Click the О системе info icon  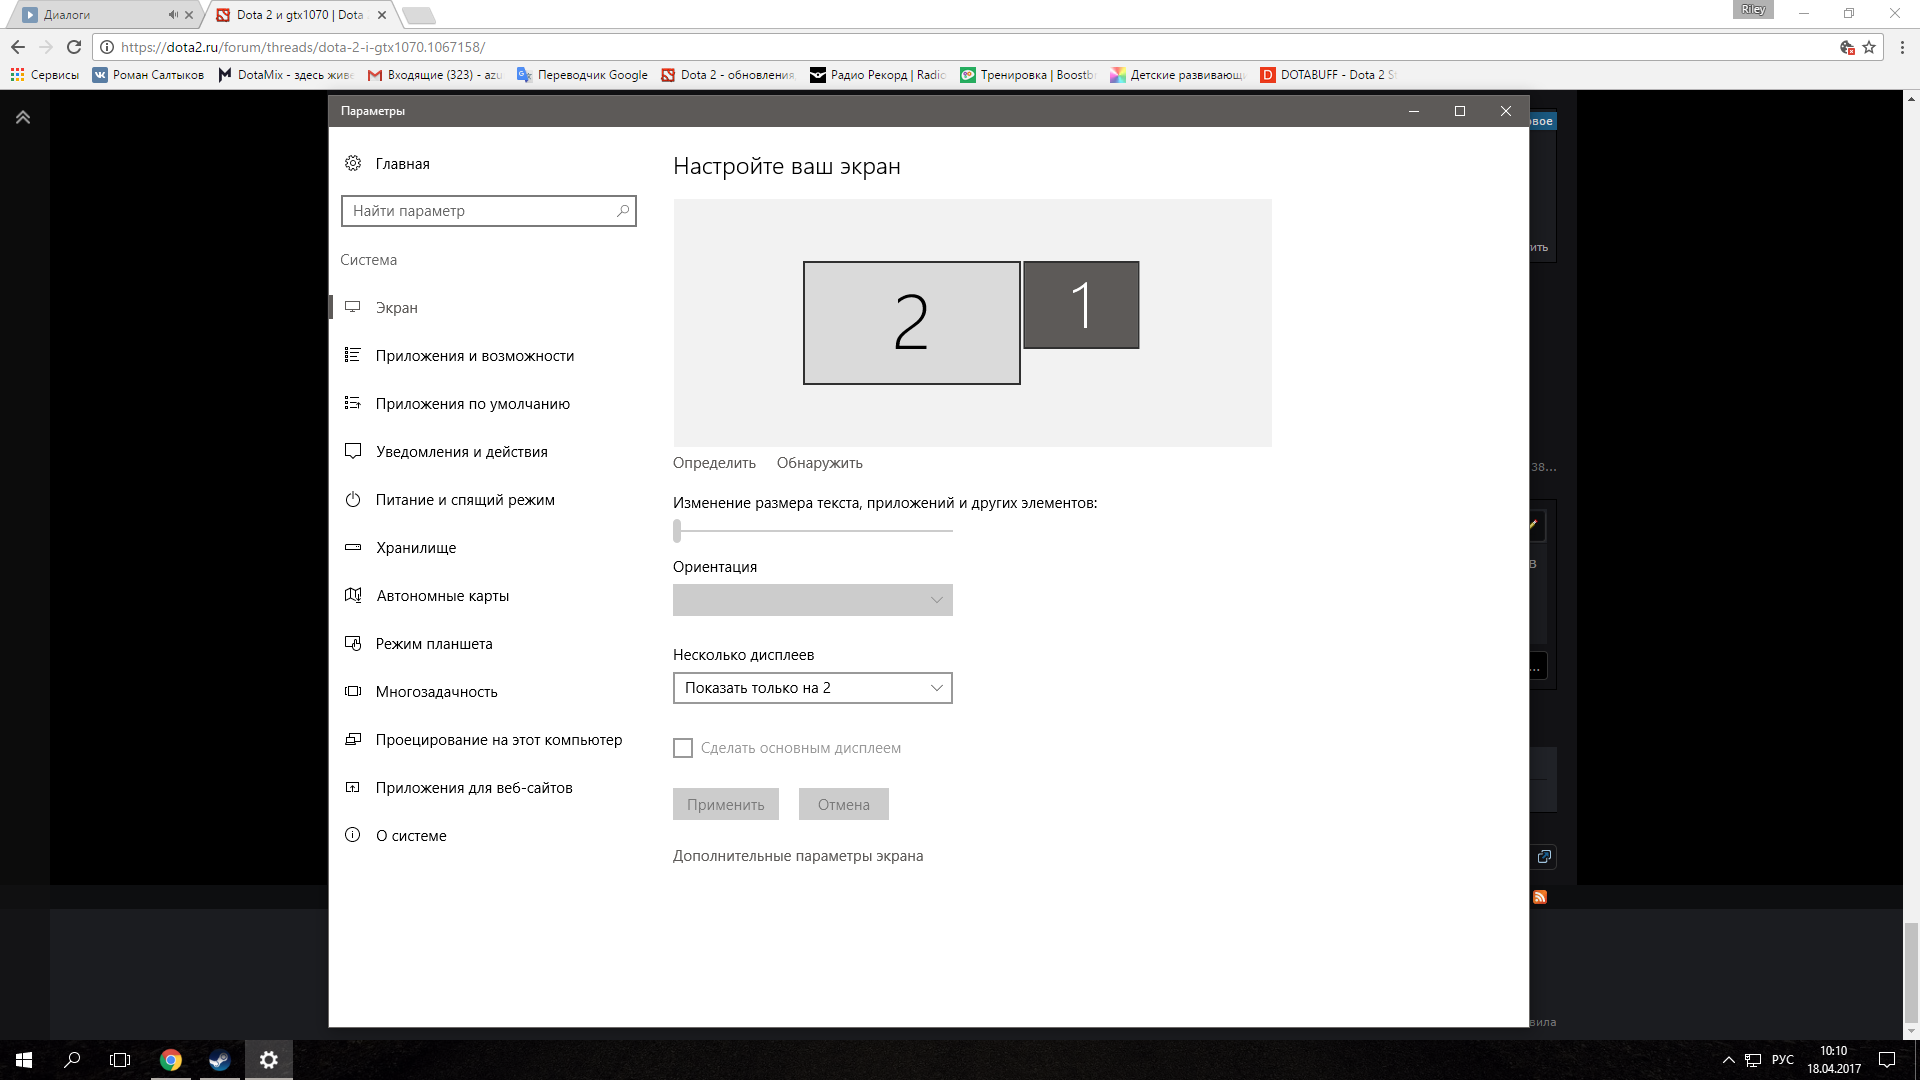(x=353, y=835)
